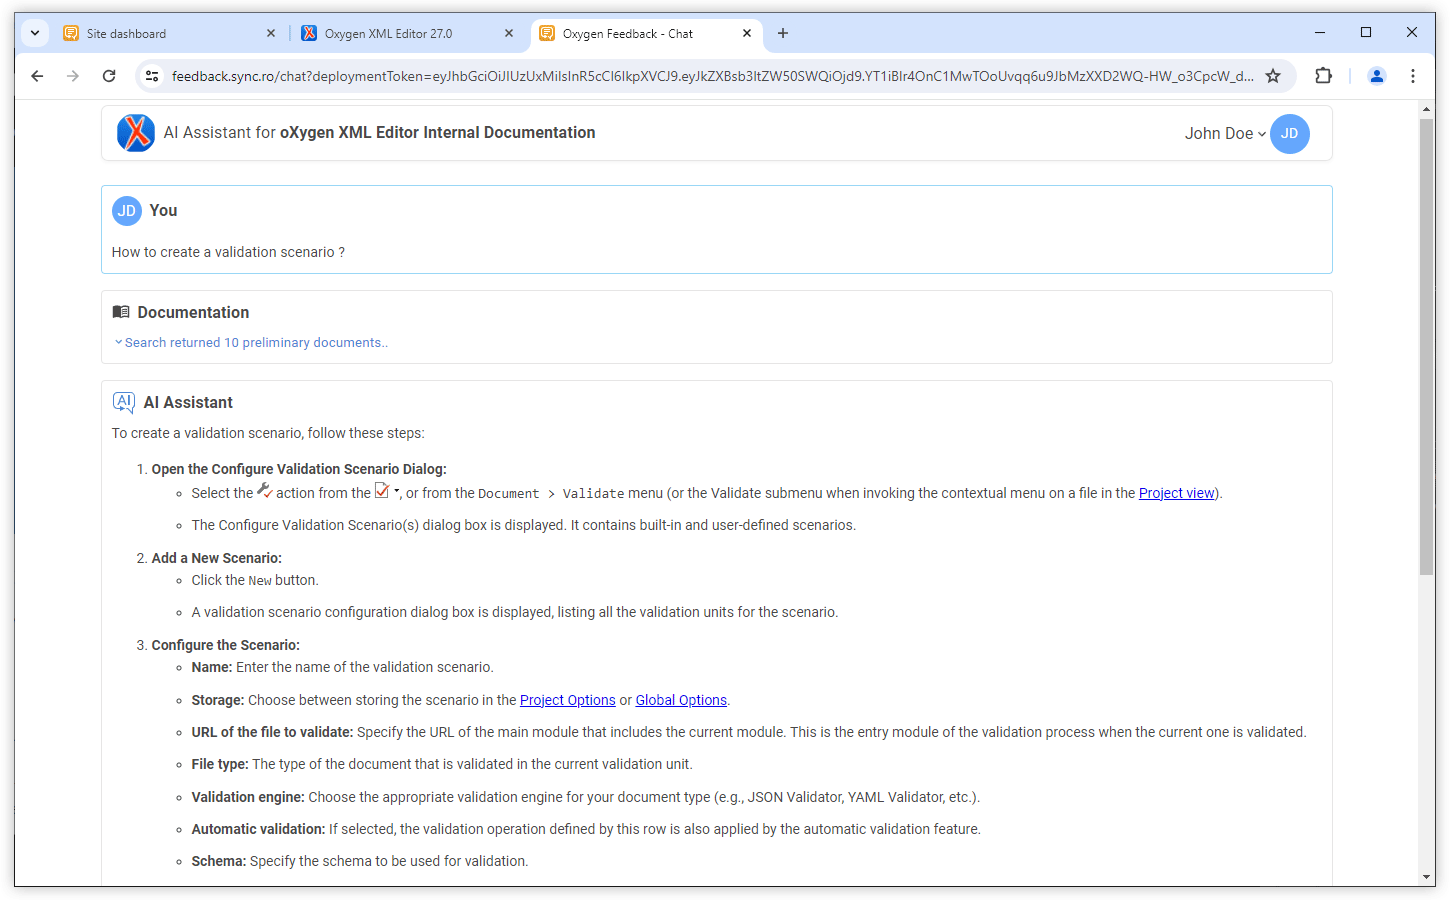Close the Oxygen Feedback - Chat tab
This screenshot has height=900, width=1450.
pyautogui.click(x=747, y=33)
